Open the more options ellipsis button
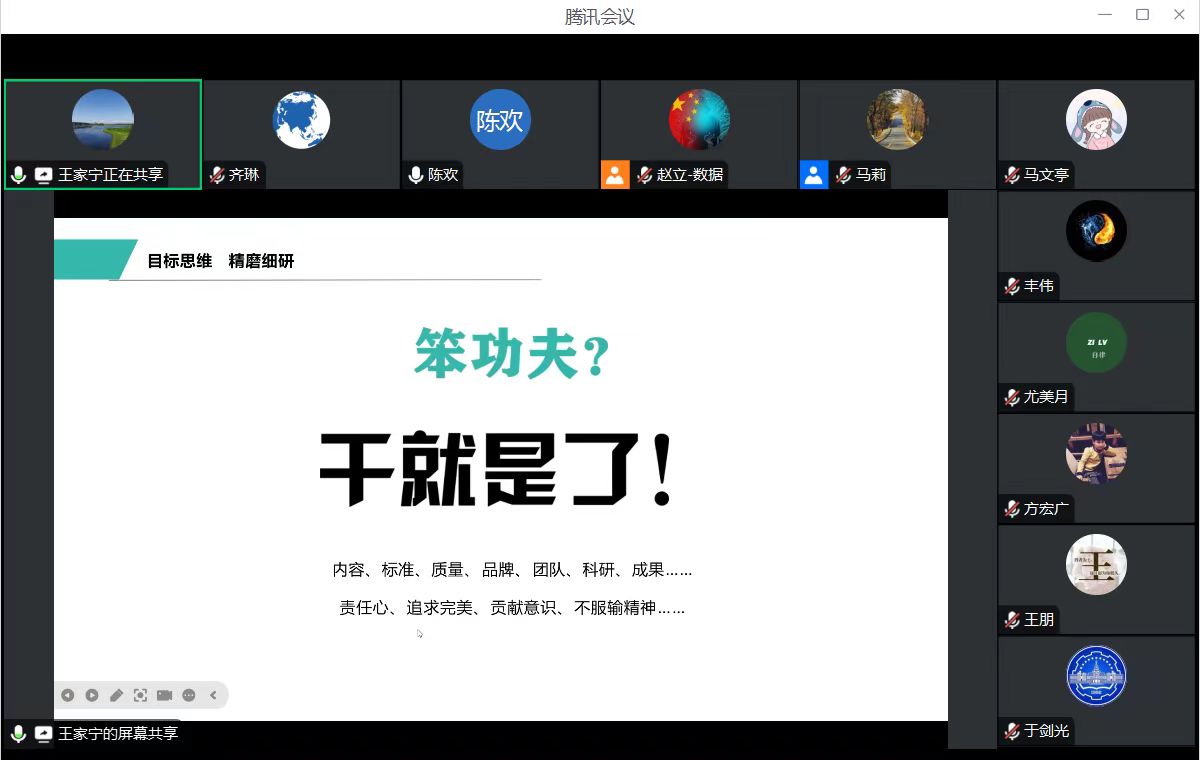Image resolution: width=1200 pixels, height=760 pixels. point(188,695)
